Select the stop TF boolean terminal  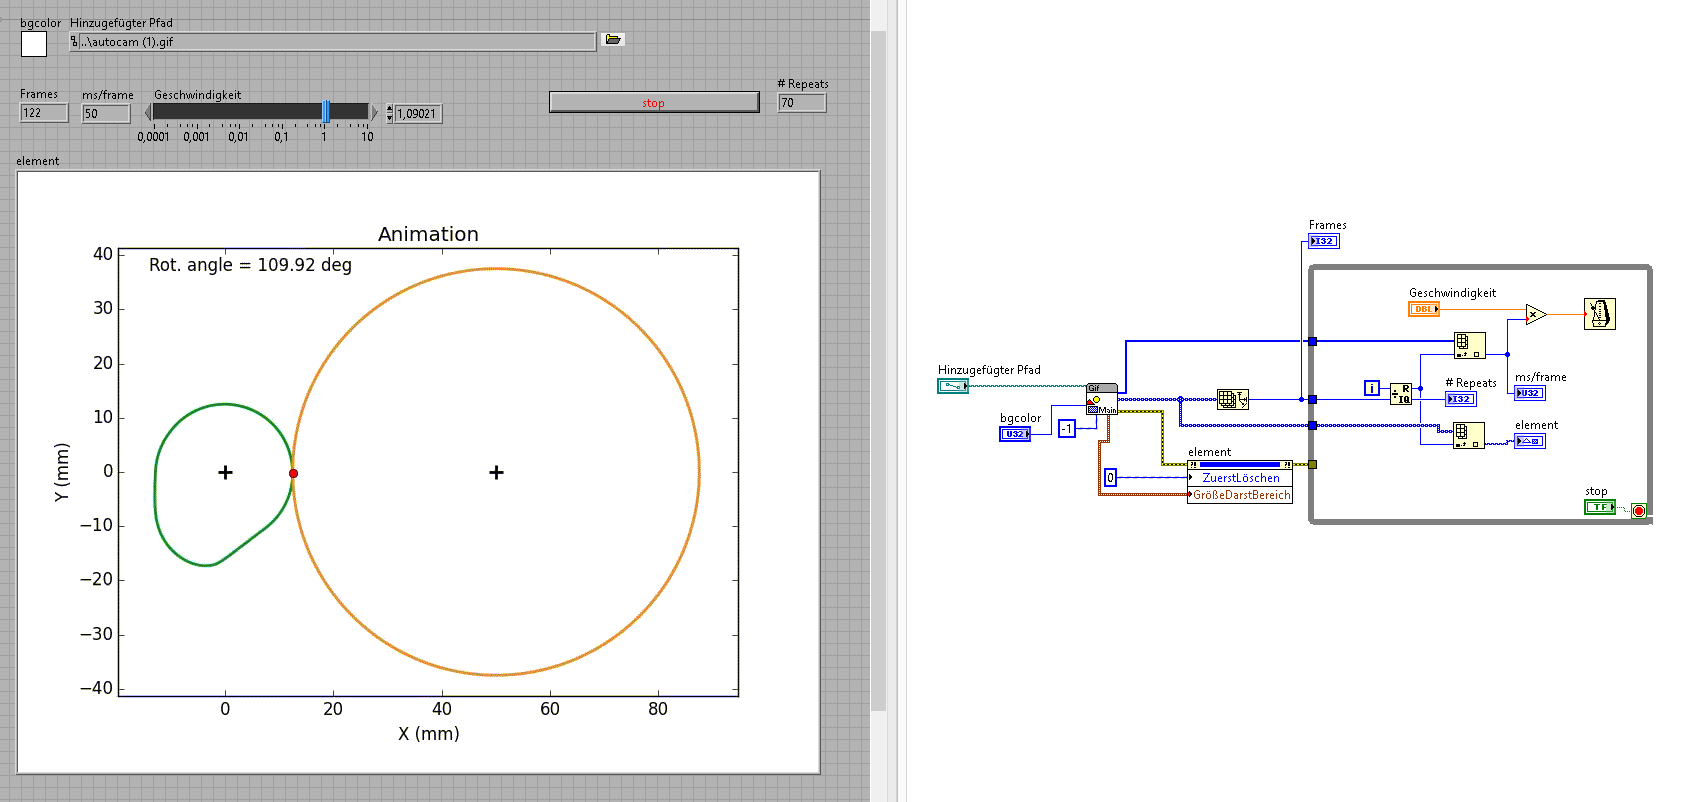[1599, 507]
